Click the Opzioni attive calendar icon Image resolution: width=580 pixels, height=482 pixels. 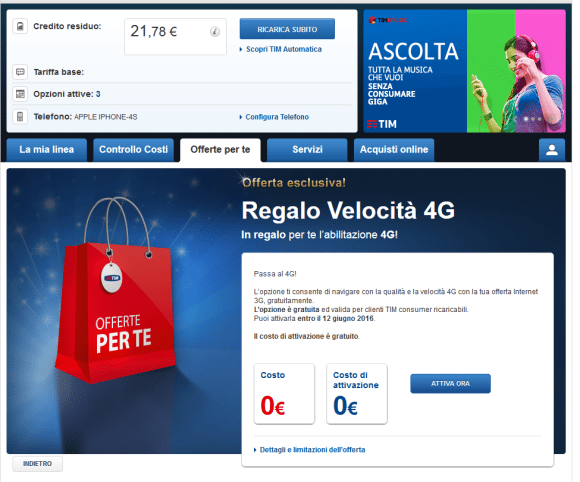[x=20, y=94]
